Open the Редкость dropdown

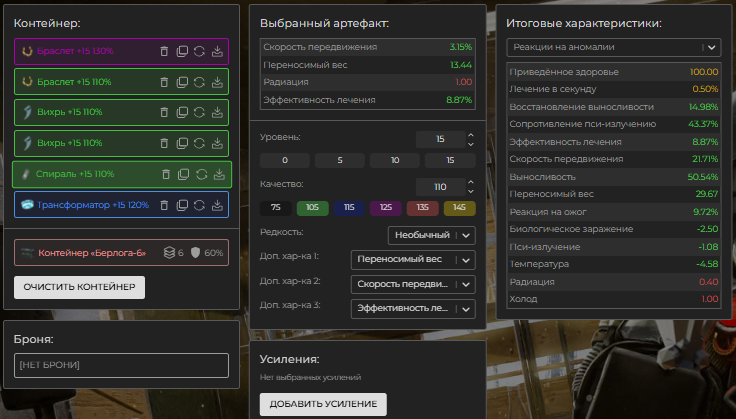click(432, 236)
